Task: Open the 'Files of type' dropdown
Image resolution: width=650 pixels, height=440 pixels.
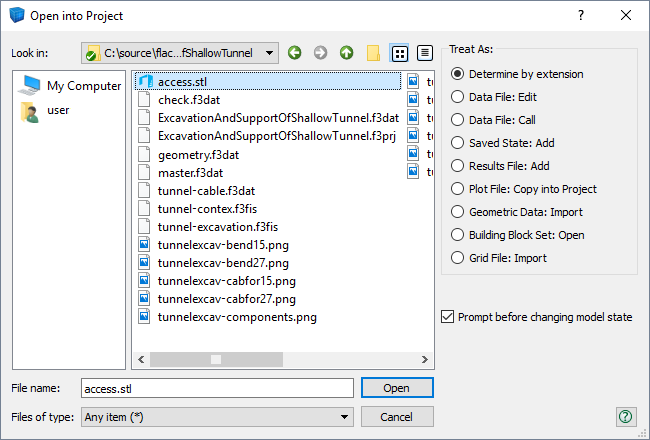Action: 345,417
